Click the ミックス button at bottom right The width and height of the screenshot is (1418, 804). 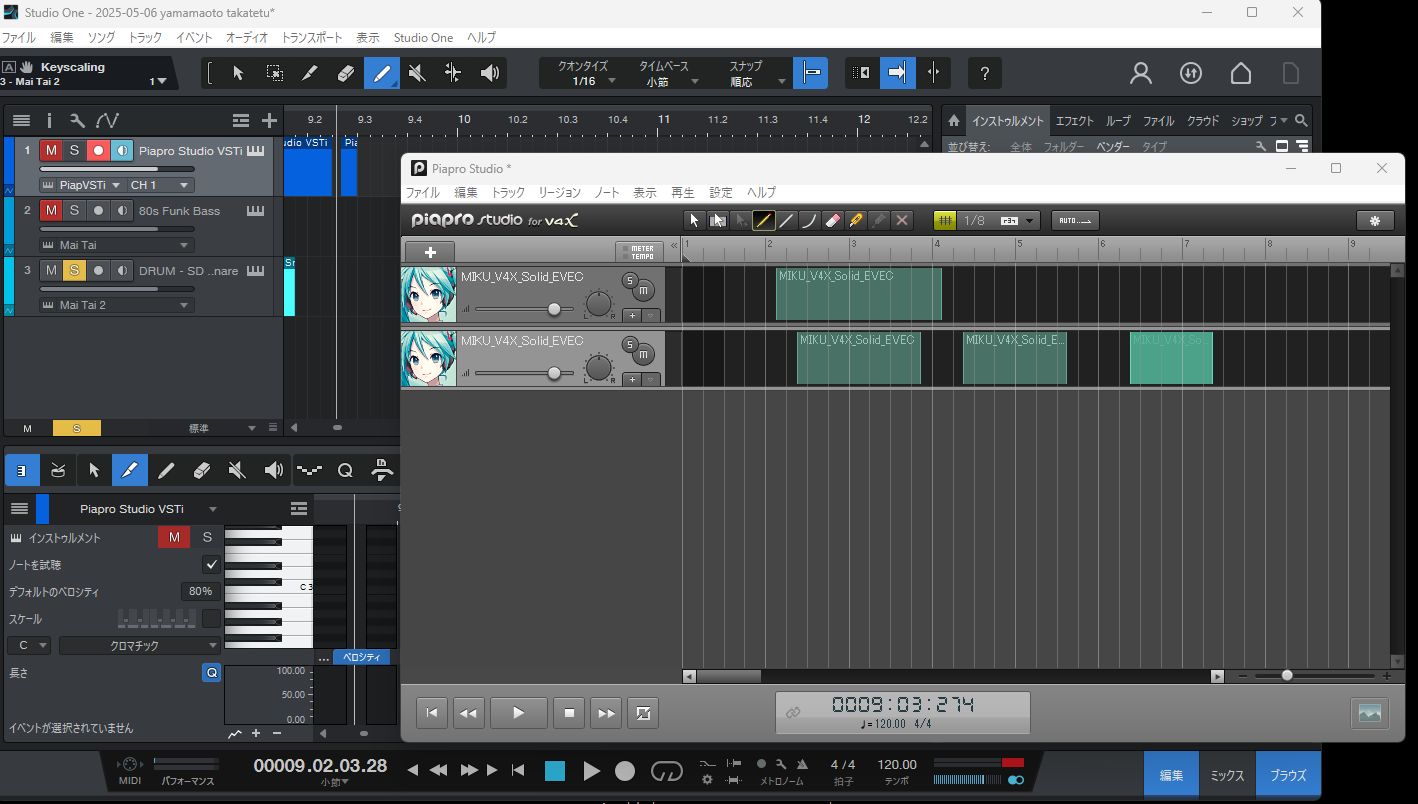click(x=1227, y=775)
